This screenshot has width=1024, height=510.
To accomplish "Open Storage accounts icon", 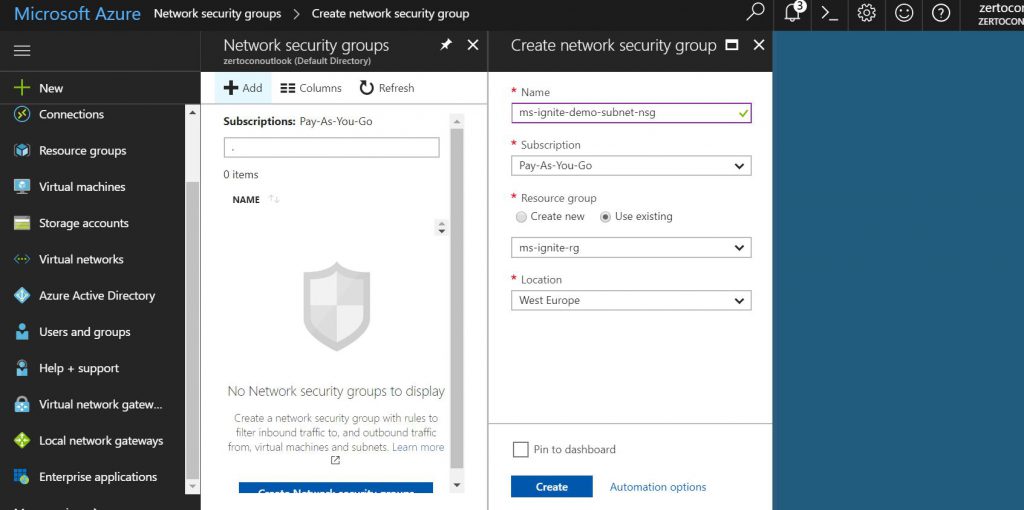I will coord(22,223).
